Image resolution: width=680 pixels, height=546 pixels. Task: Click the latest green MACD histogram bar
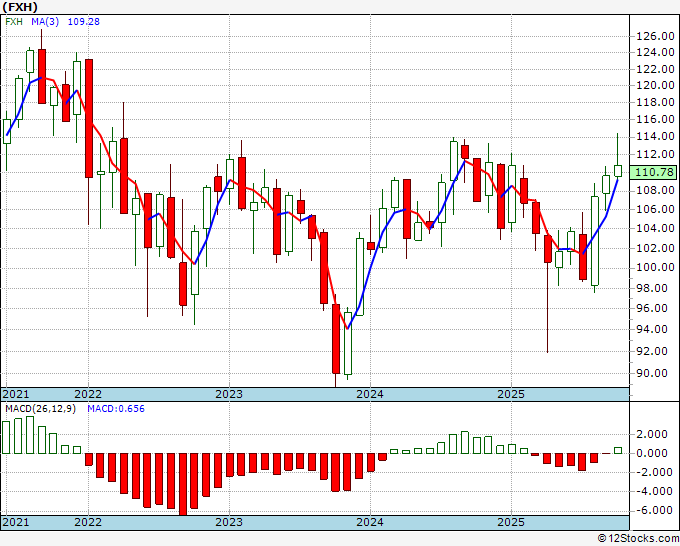[x=618, y=451]
